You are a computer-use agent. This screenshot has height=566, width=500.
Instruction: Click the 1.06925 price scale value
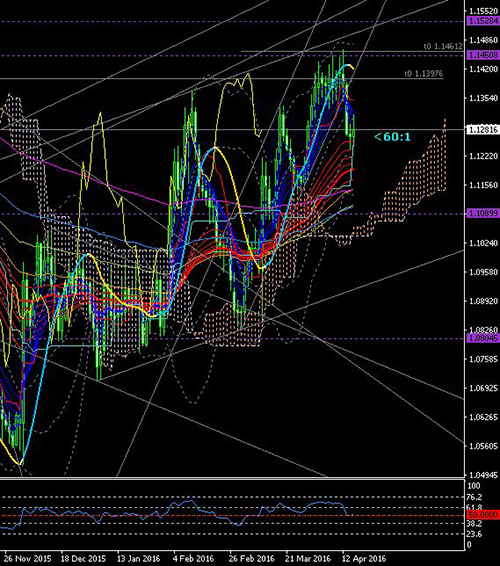[x=483, y=388]
